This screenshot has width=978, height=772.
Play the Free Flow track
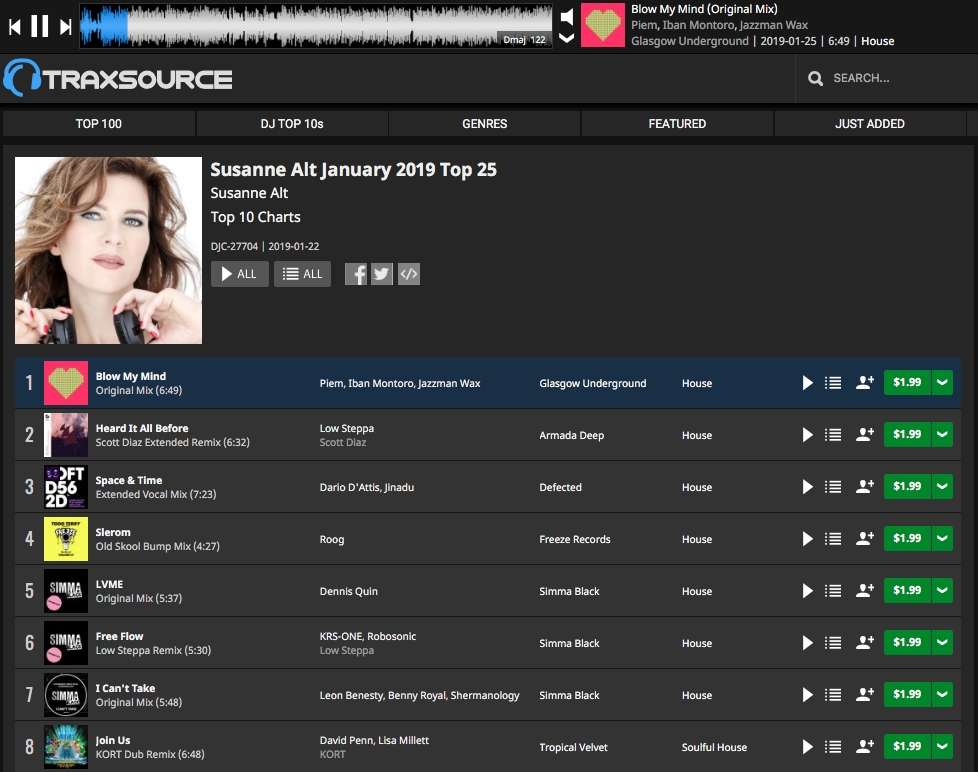tap(808, 642)
